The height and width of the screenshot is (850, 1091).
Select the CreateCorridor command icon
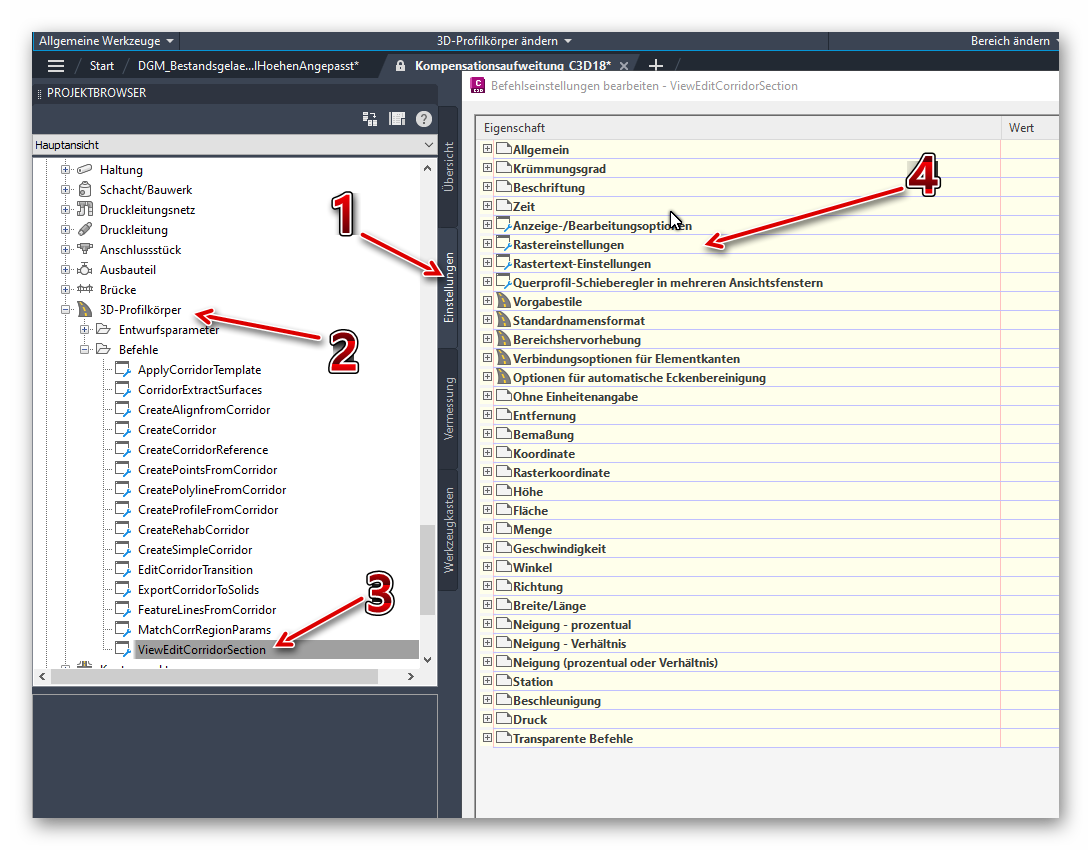[x=123, y=429]
